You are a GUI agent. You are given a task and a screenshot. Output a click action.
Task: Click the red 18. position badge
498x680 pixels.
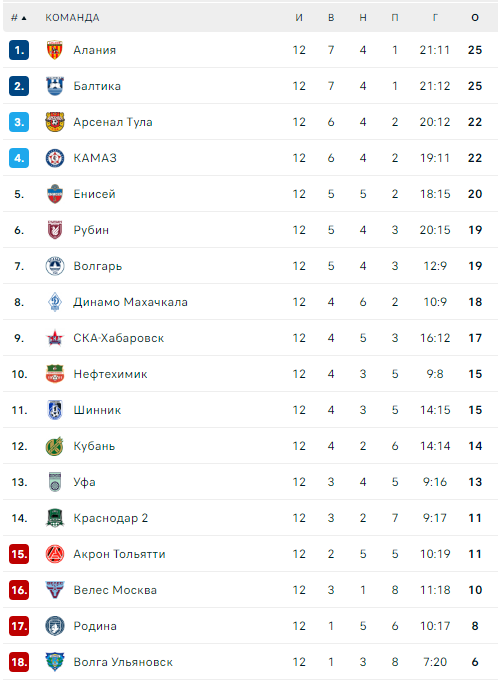coord(19,662)
